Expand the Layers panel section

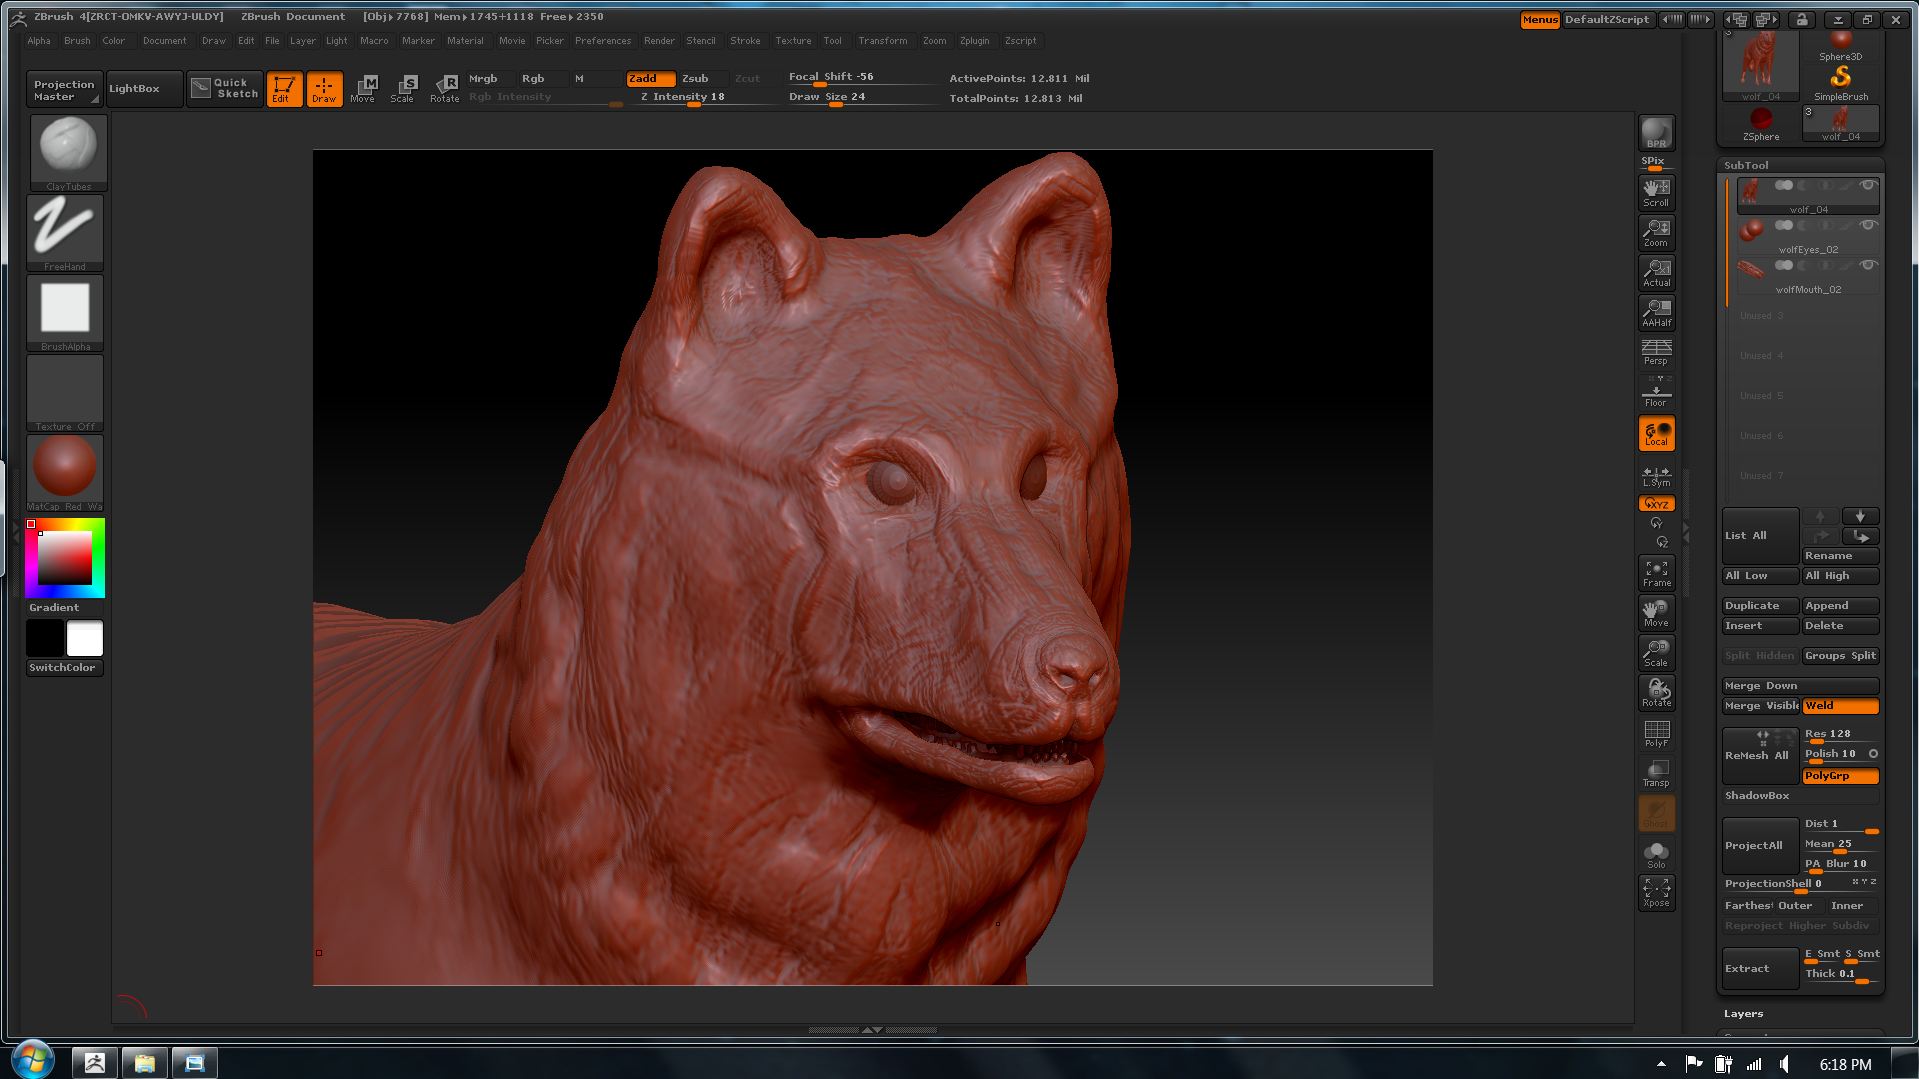(1743, 1013)
